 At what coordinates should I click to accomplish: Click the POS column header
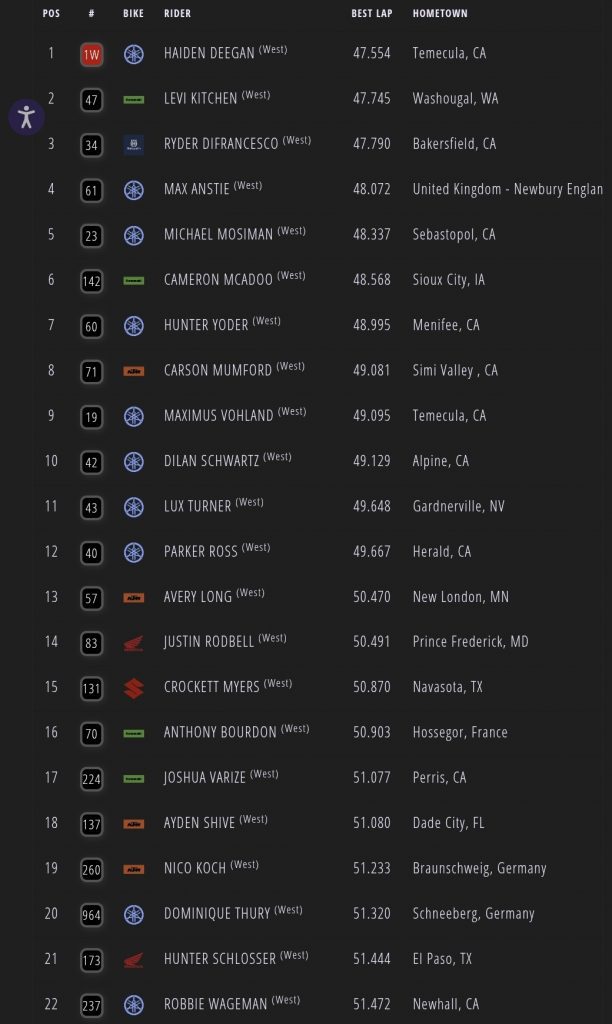51,14
